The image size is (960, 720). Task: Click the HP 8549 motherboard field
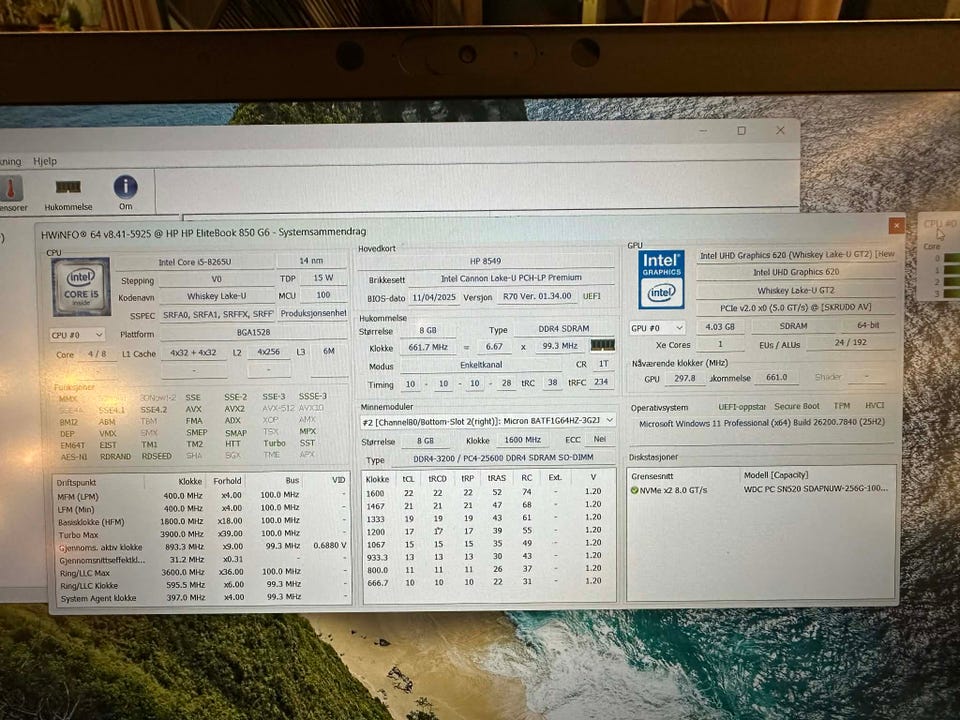[x=486, y=261]
